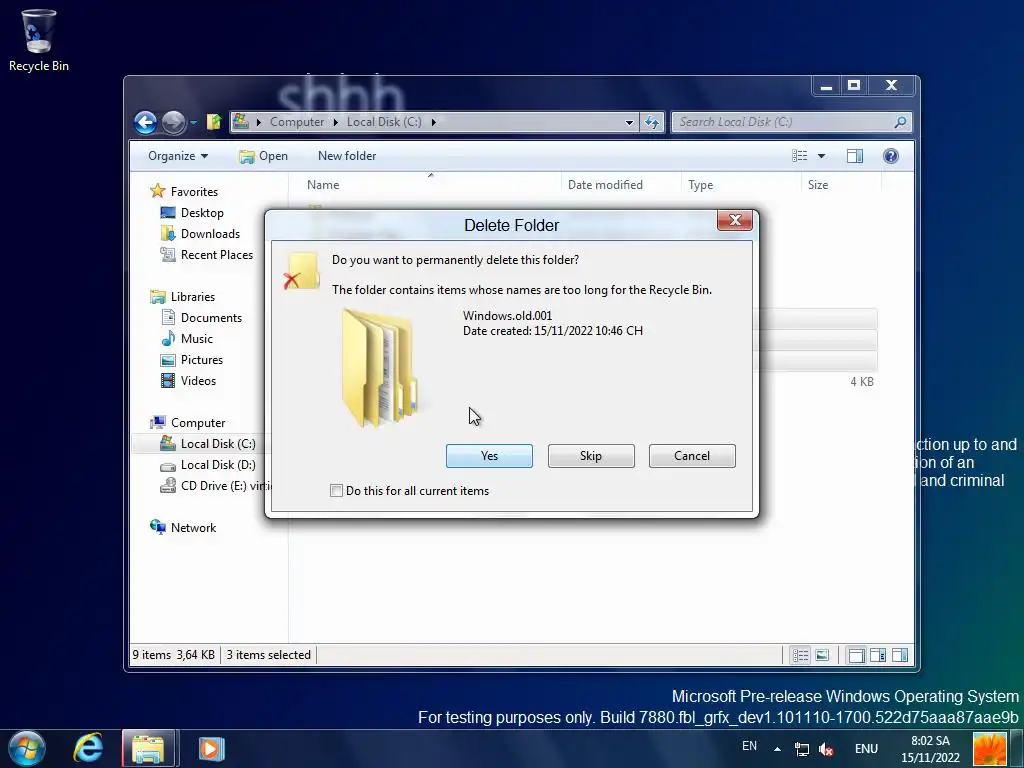Sort by Date modified column header
The width and height of the screenshot is (1024, 768).
(620, 185)
